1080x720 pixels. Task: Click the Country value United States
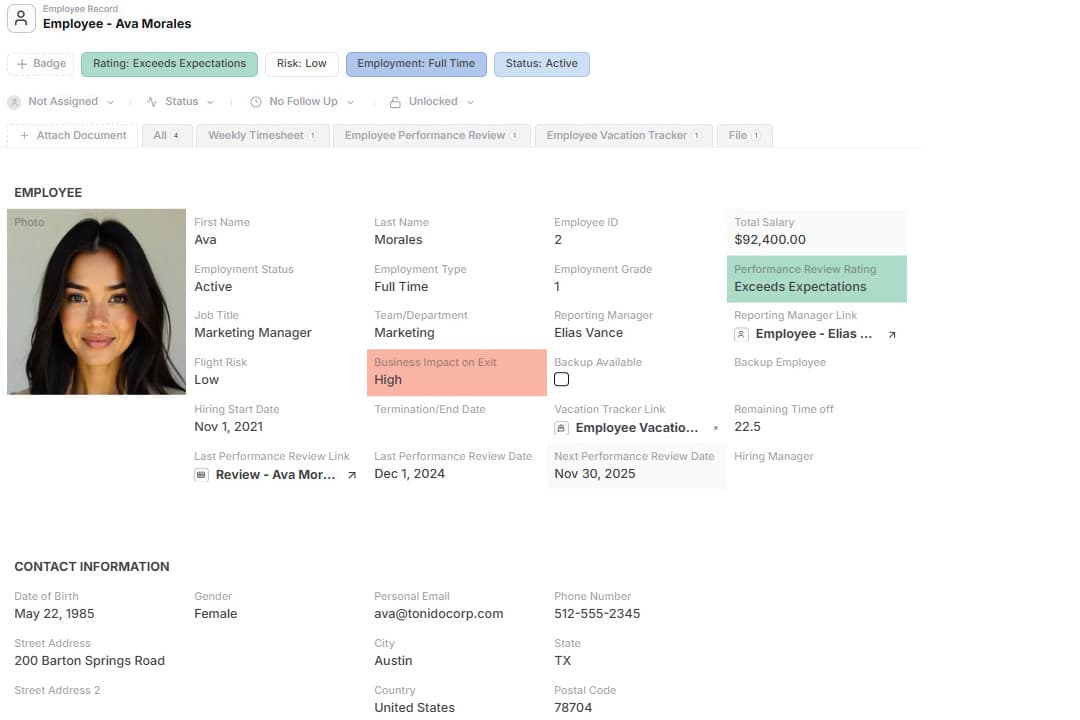[x=415, y=708]
